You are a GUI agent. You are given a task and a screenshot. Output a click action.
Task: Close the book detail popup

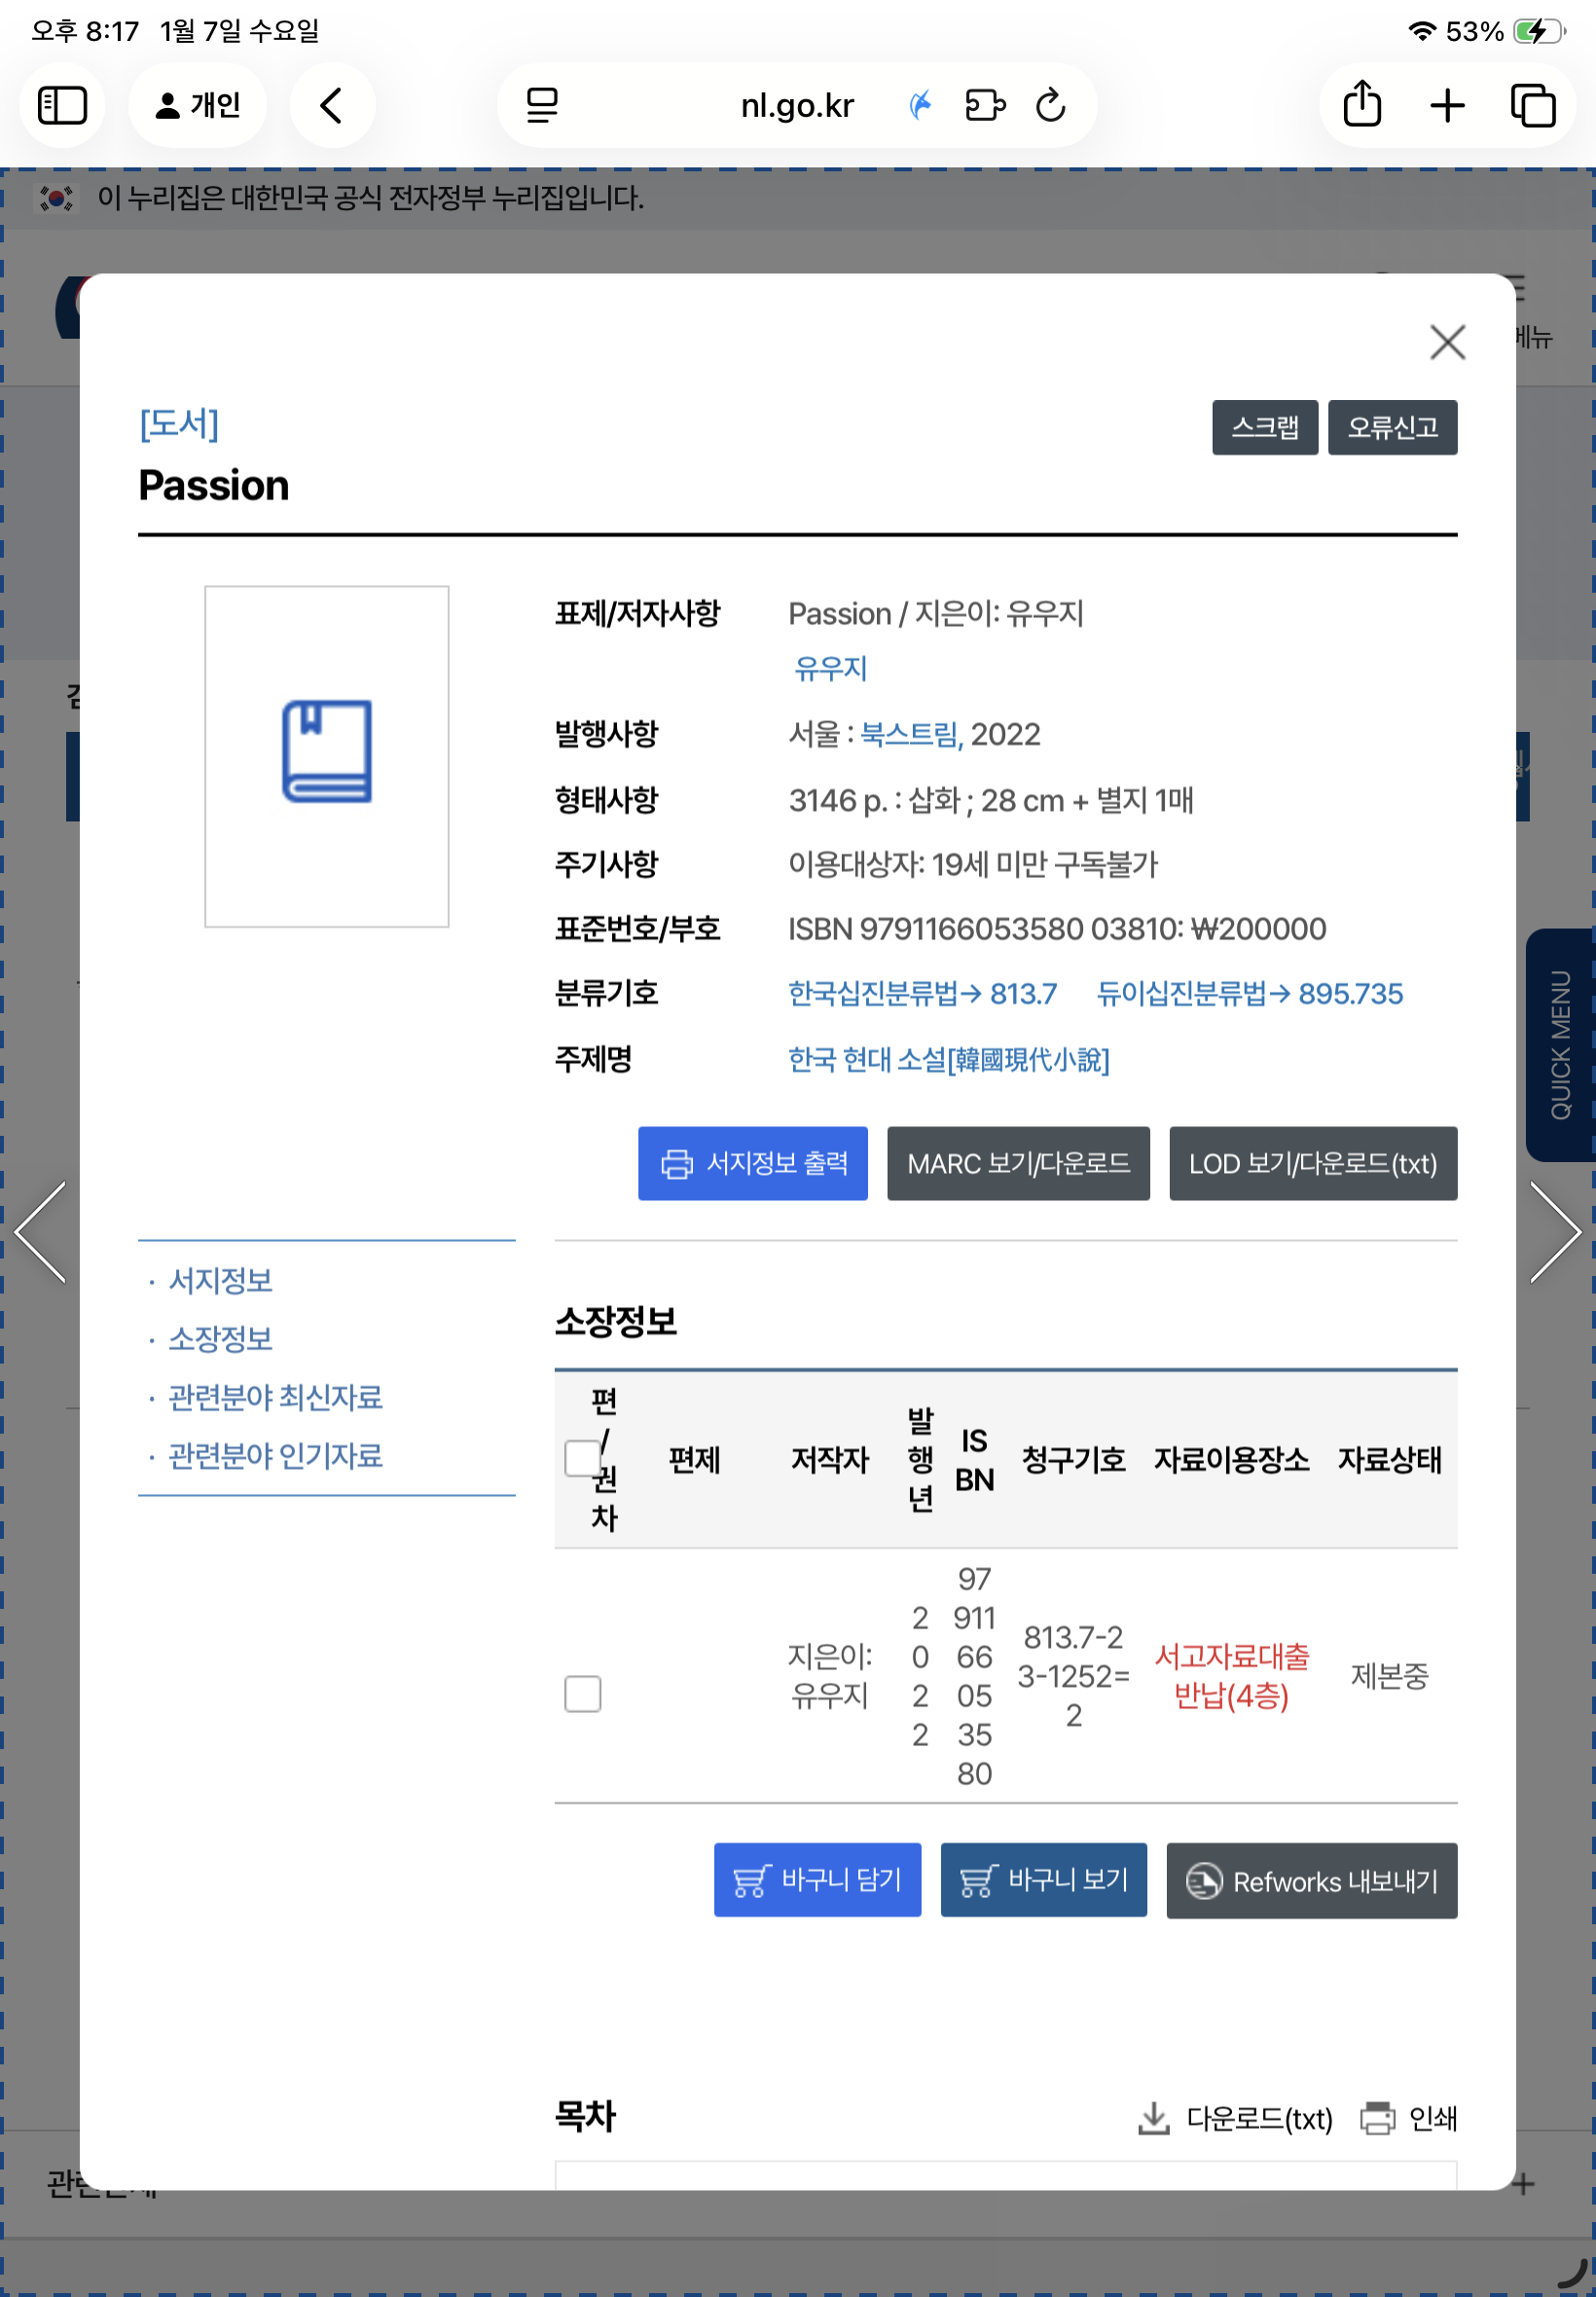[1446, 342]
